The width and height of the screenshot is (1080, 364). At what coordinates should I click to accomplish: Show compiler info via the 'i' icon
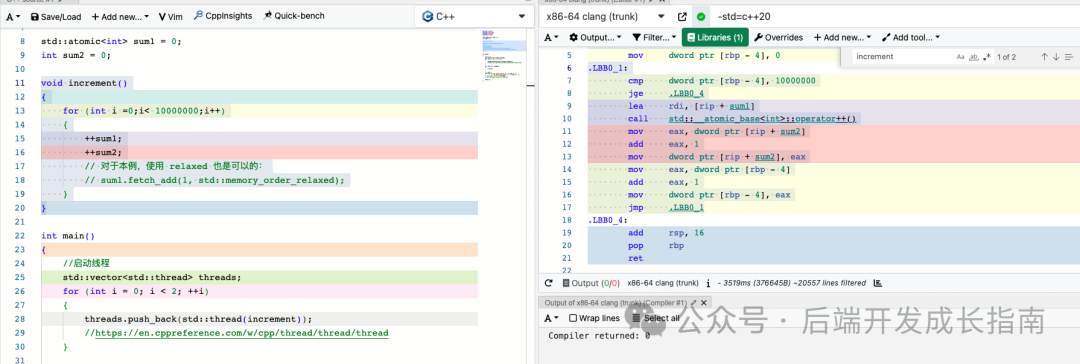[708, 283]
